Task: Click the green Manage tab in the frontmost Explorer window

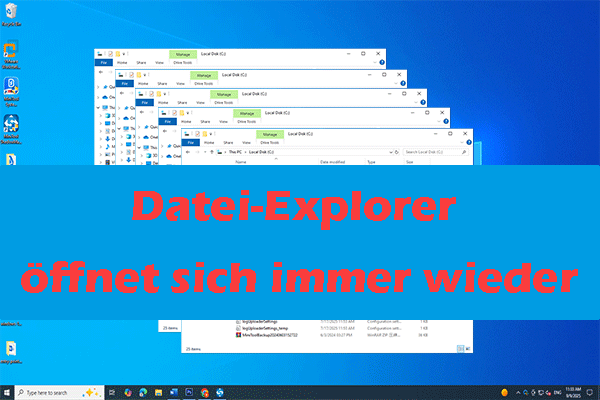Action: click(270, 134)
